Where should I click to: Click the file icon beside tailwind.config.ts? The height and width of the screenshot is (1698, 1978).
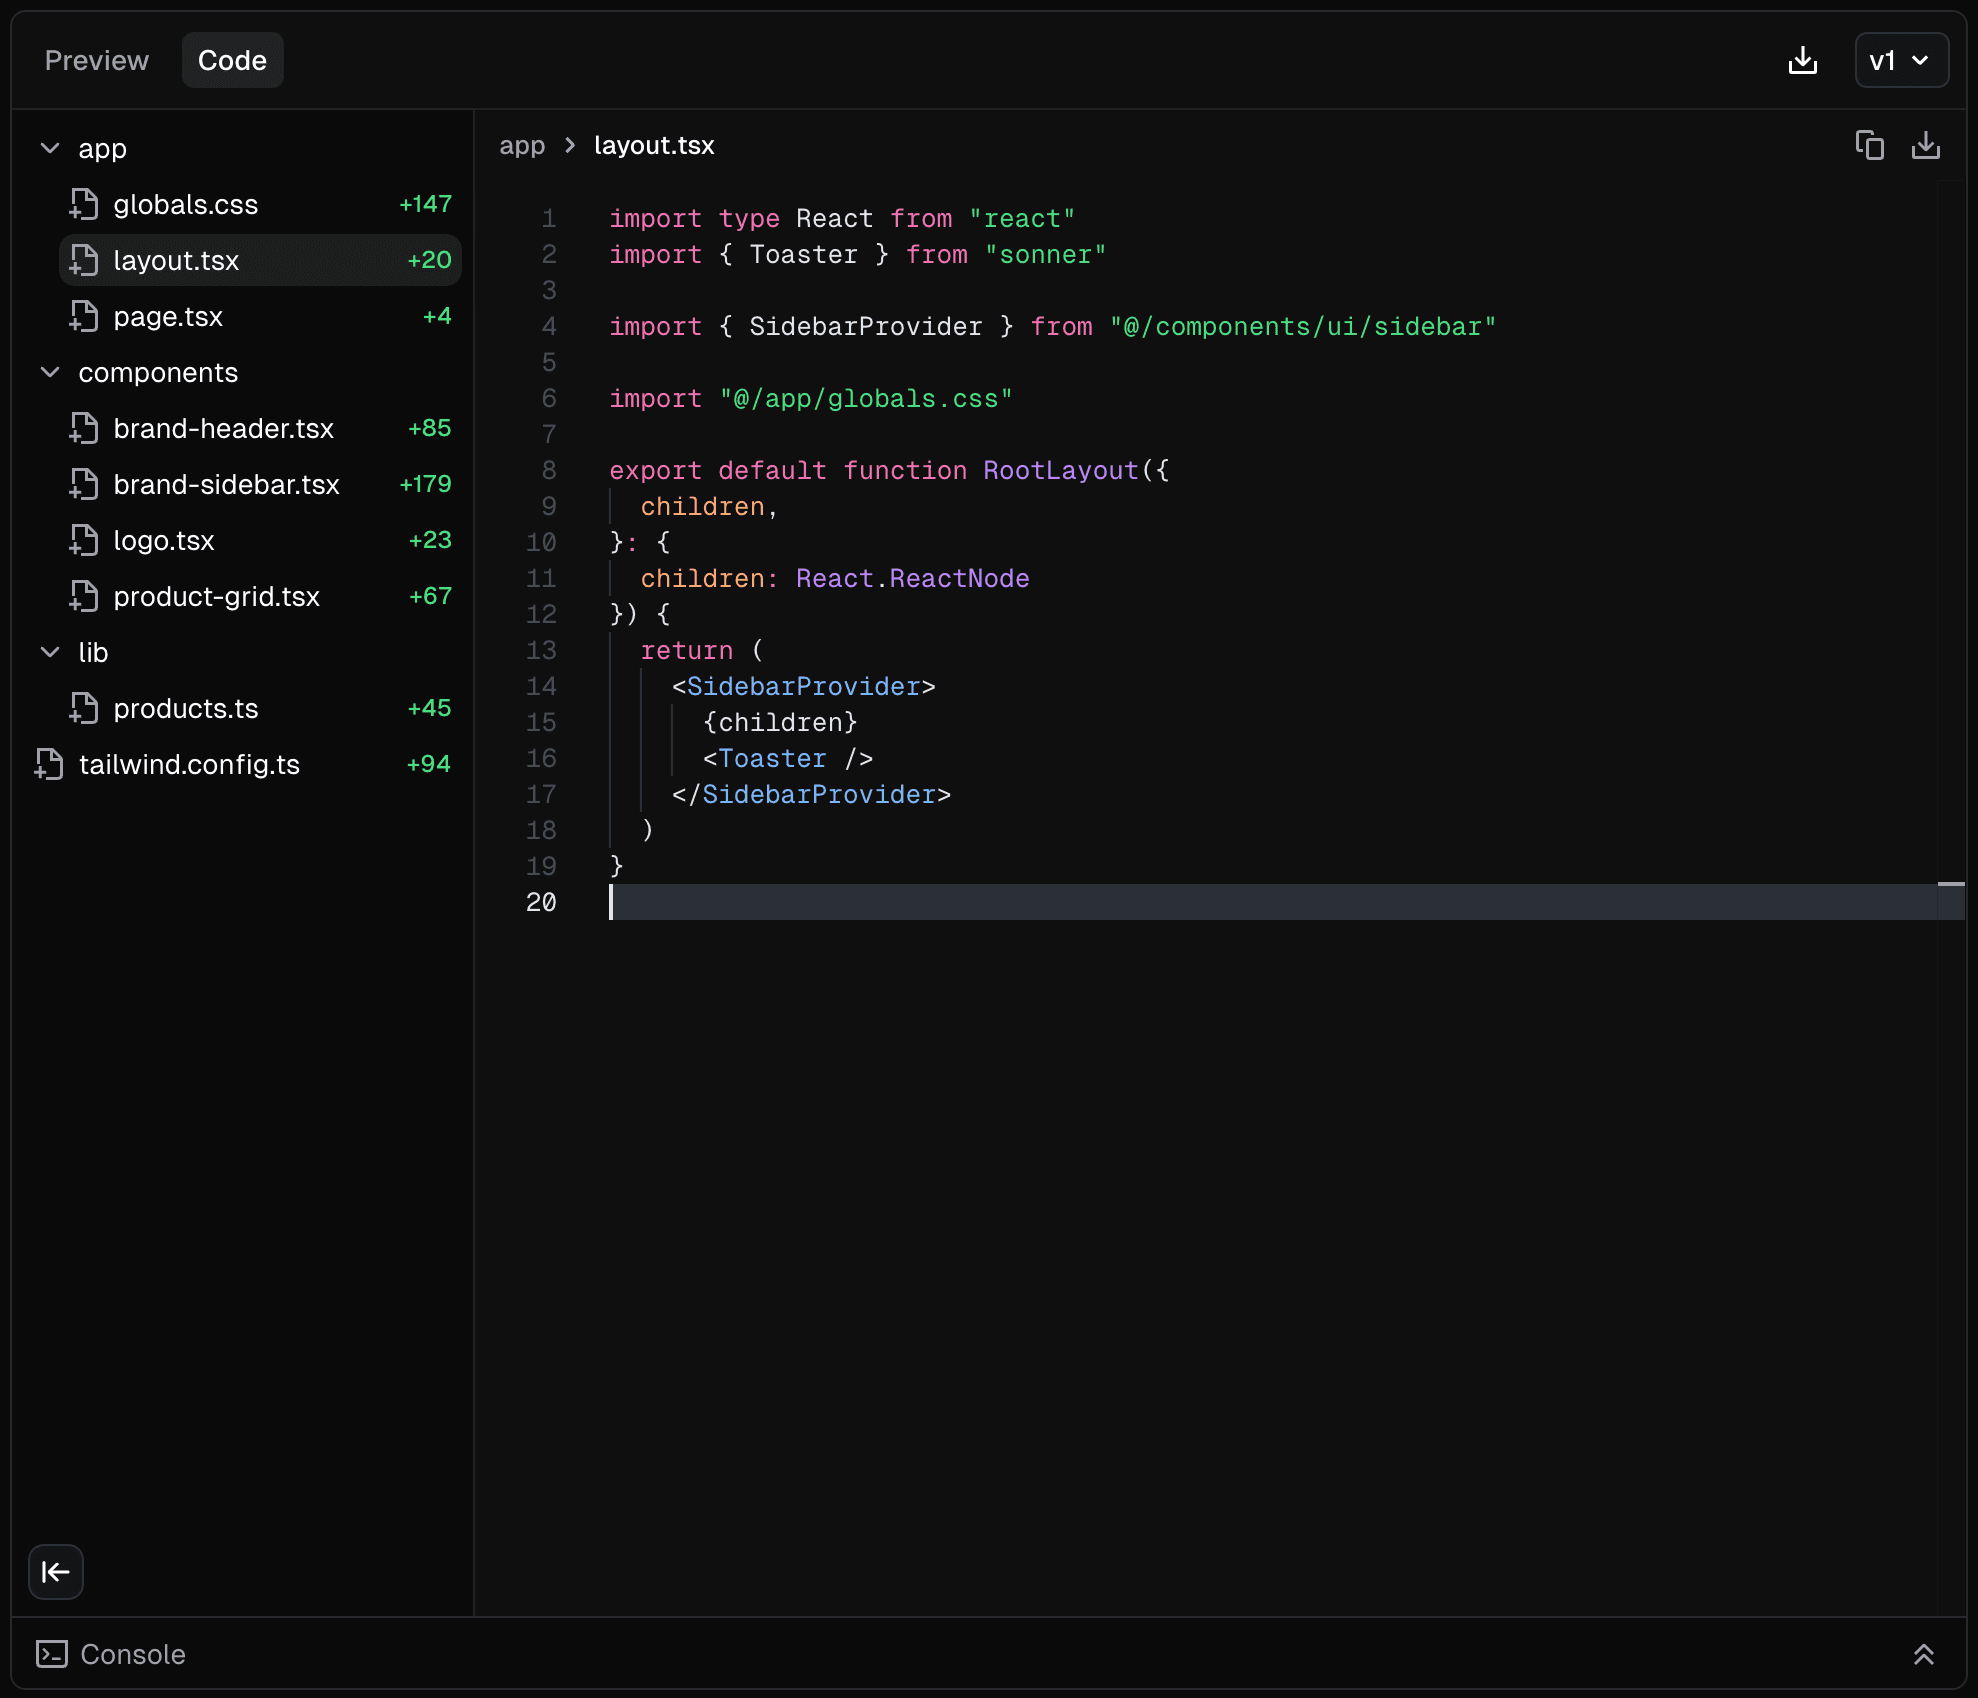coord(48,764)
